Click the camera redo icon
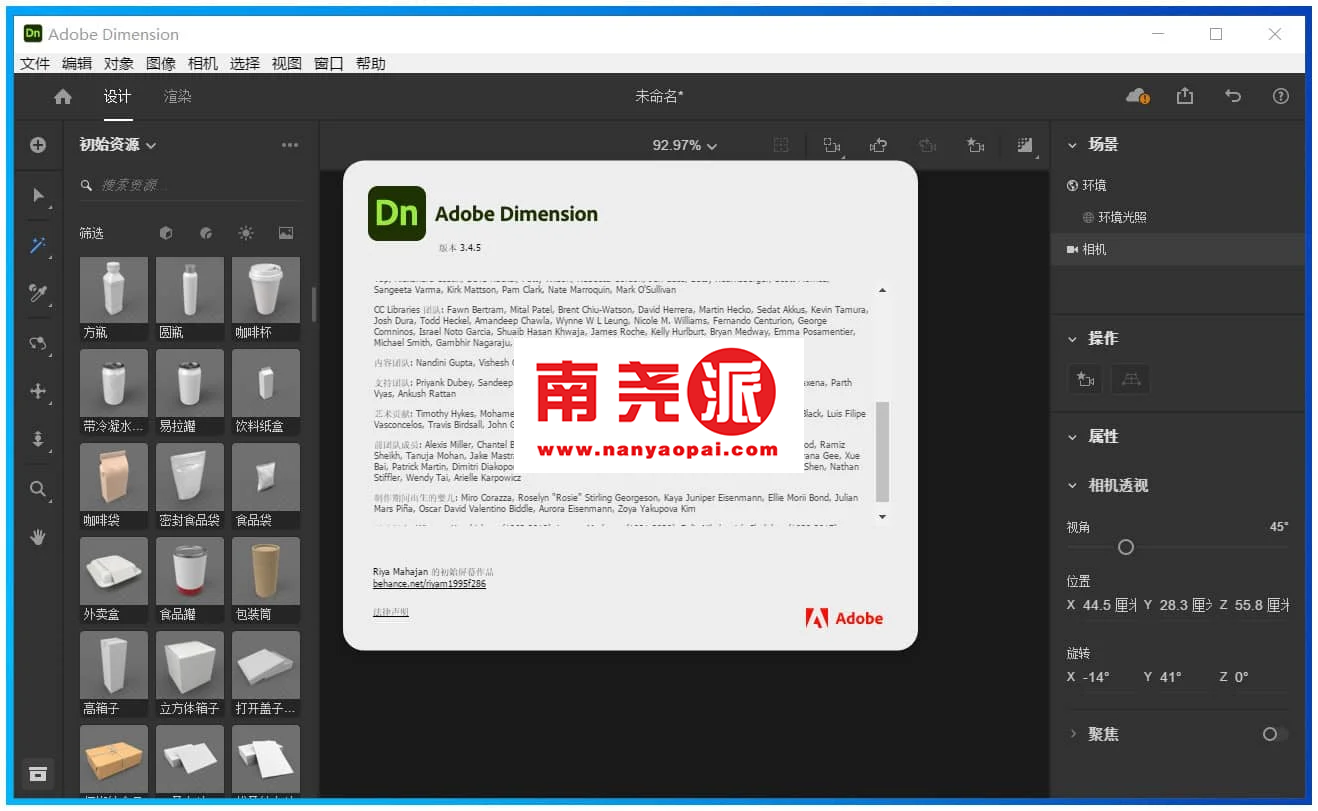Image resolution: width=1318 pixels, height=811 pixels. click(x=927, y=146)
